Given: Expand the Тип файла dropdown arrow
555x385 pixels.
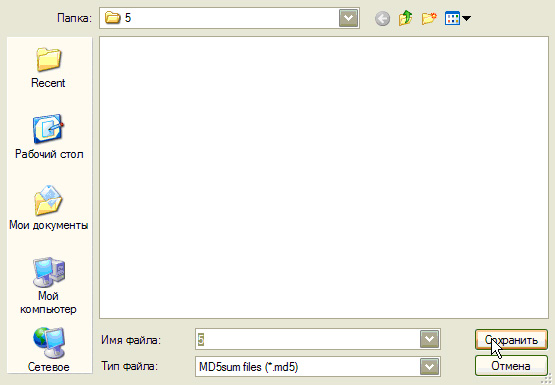Looking at the screenshot, I should [x=429, y=367].
